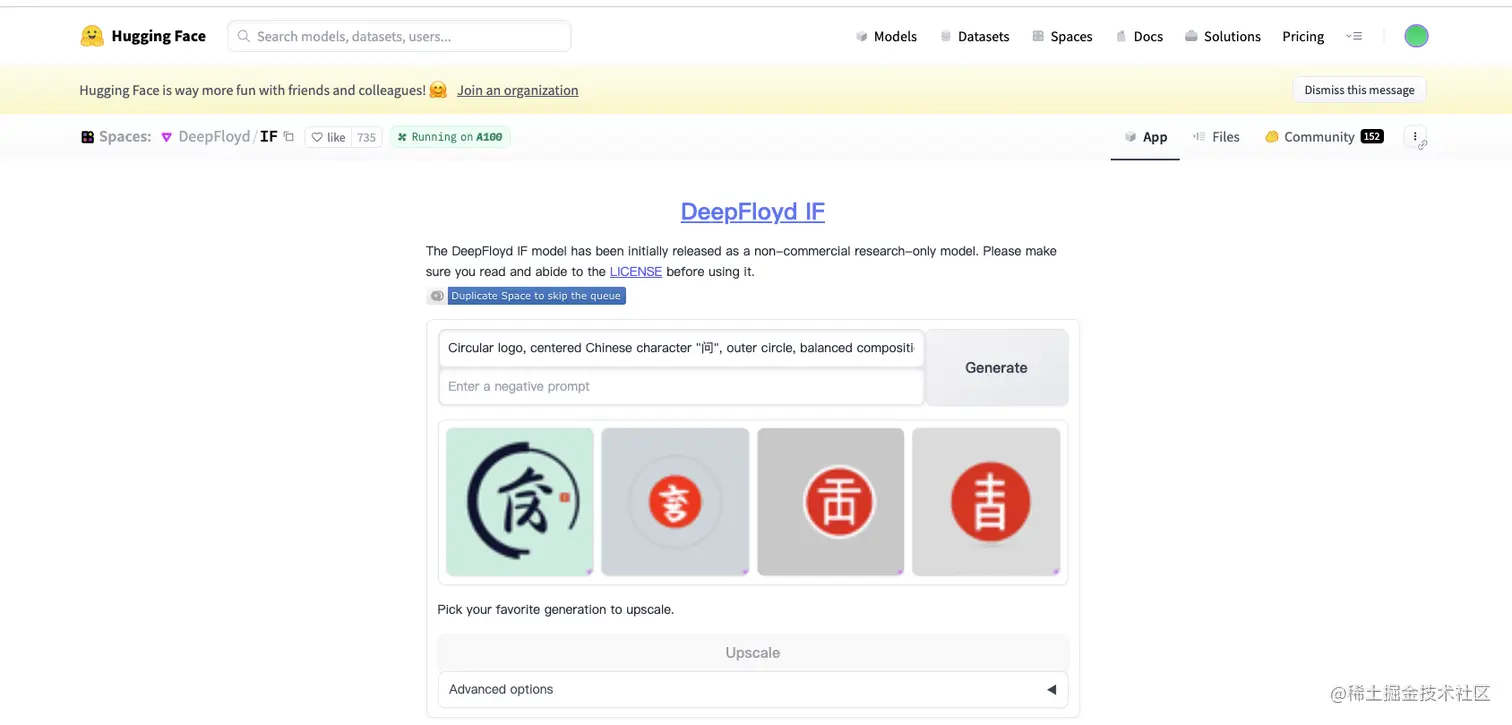1512x725 pixels.
Task: Open the Datasets page
Action: coord(974,36)
